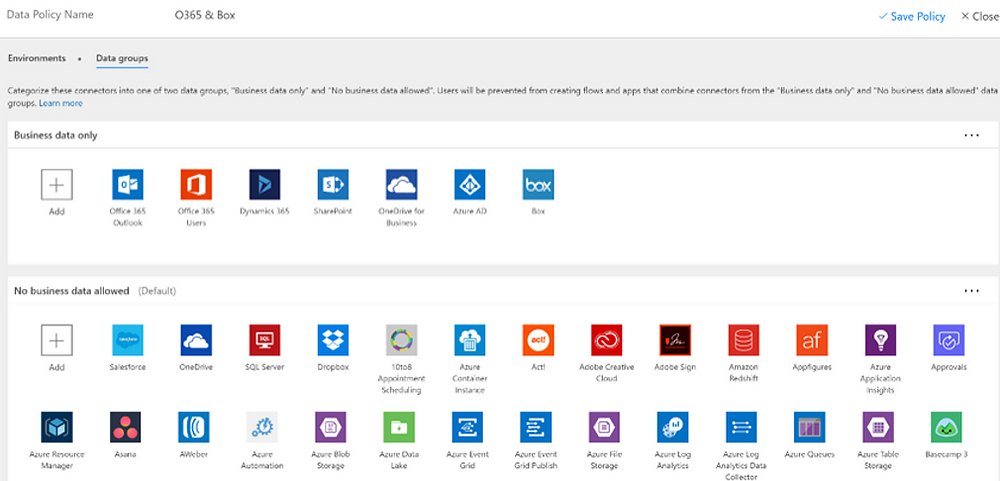The height and width of the screenshot is (481, 1000).
Task: Click the Azure Log Analytics connector
Action: click(x=673, y=427)
